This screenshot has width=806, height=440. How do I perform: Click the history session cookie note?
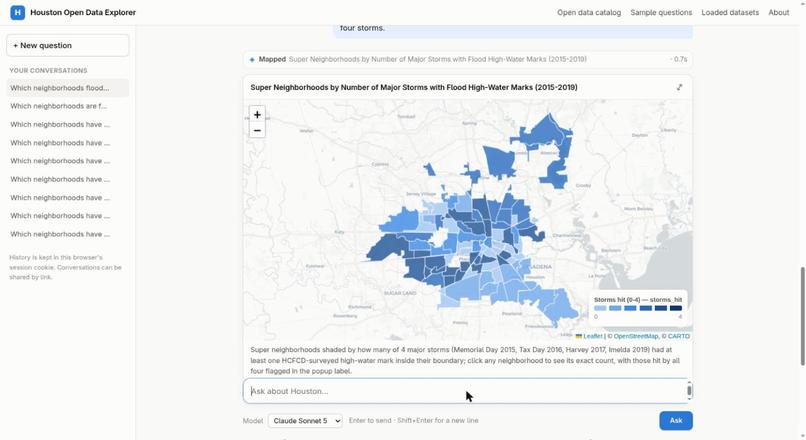tap(65, 267)
